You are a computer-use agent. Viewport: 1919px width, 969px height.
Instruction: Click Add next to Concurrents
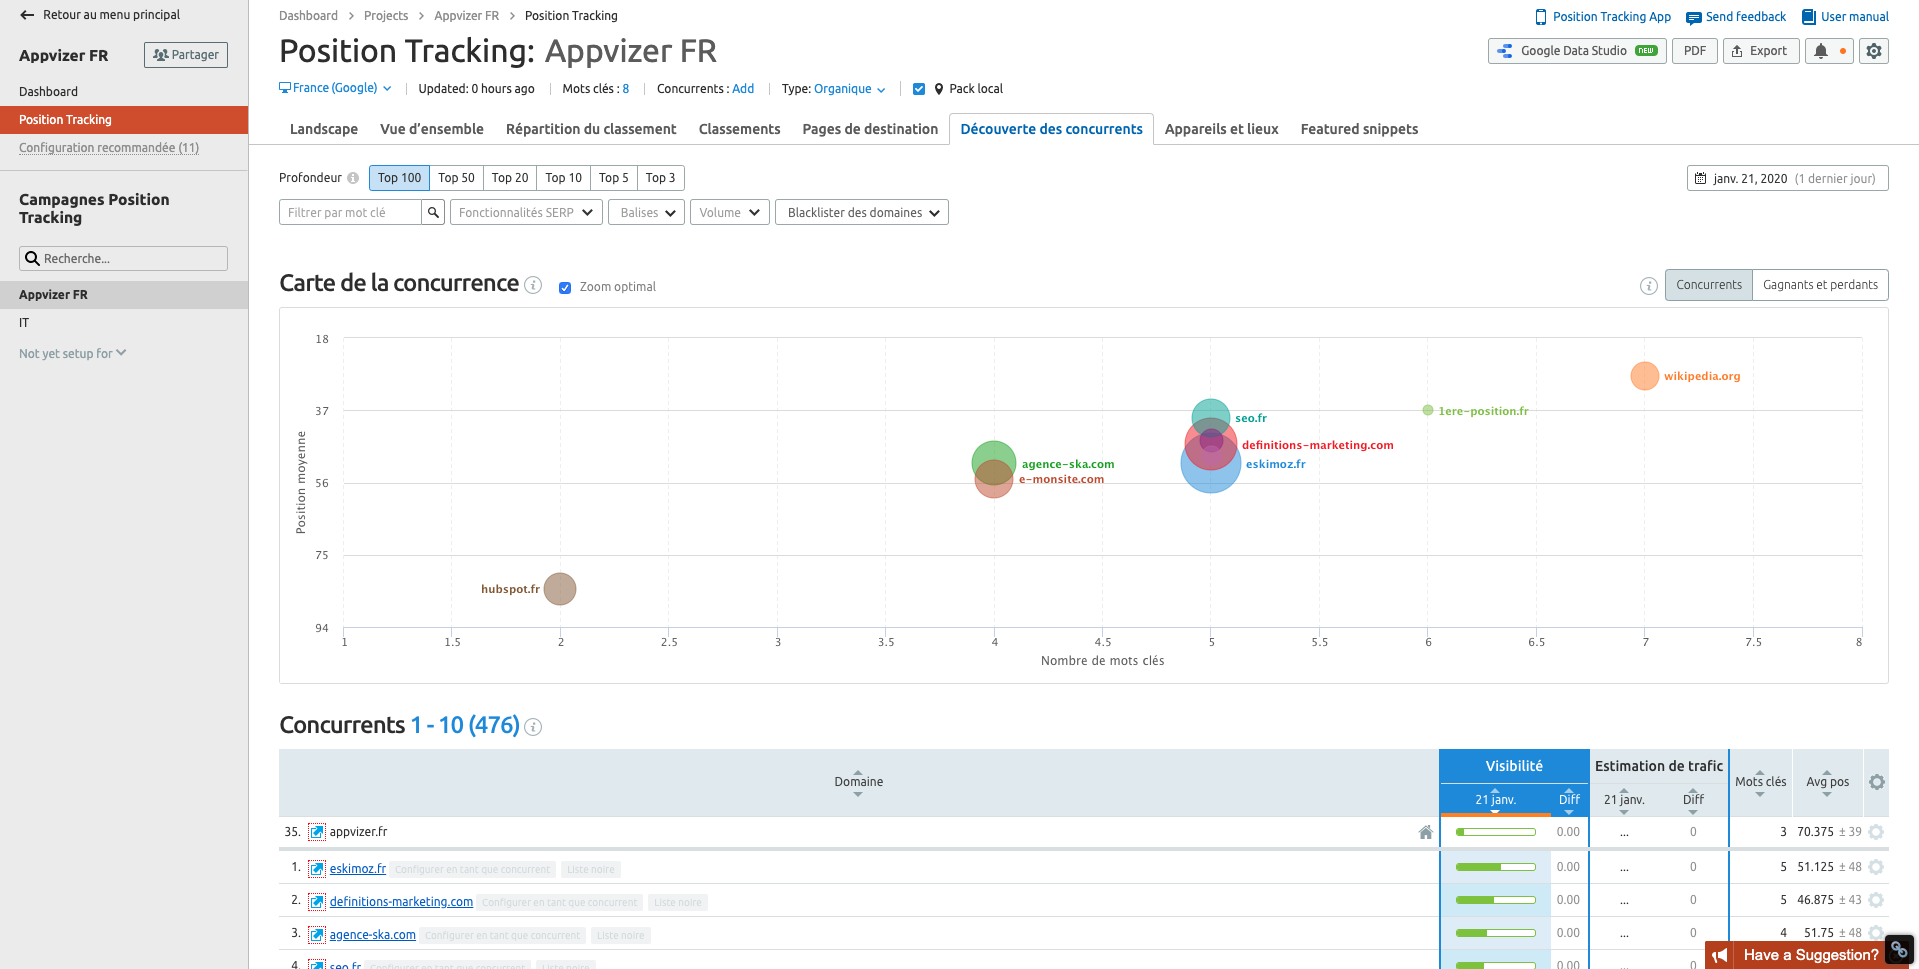click(743, 89)
